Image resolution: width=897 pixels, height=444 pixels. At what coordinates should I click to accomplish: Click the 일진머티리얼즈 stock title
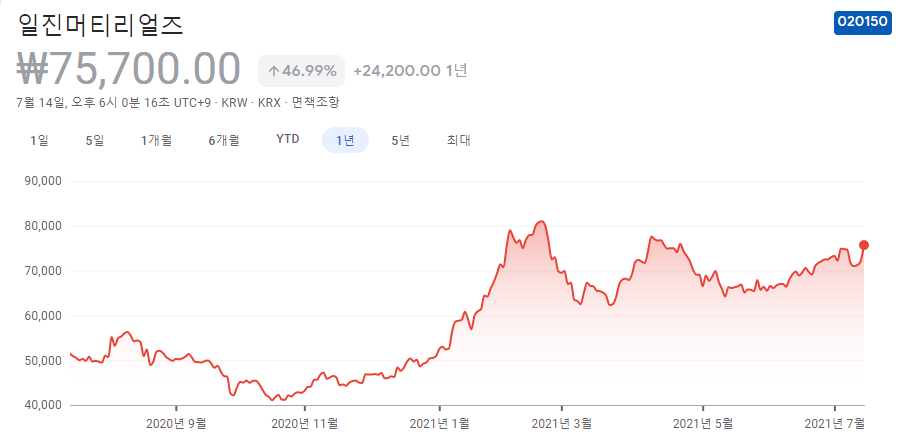(101, 25)
